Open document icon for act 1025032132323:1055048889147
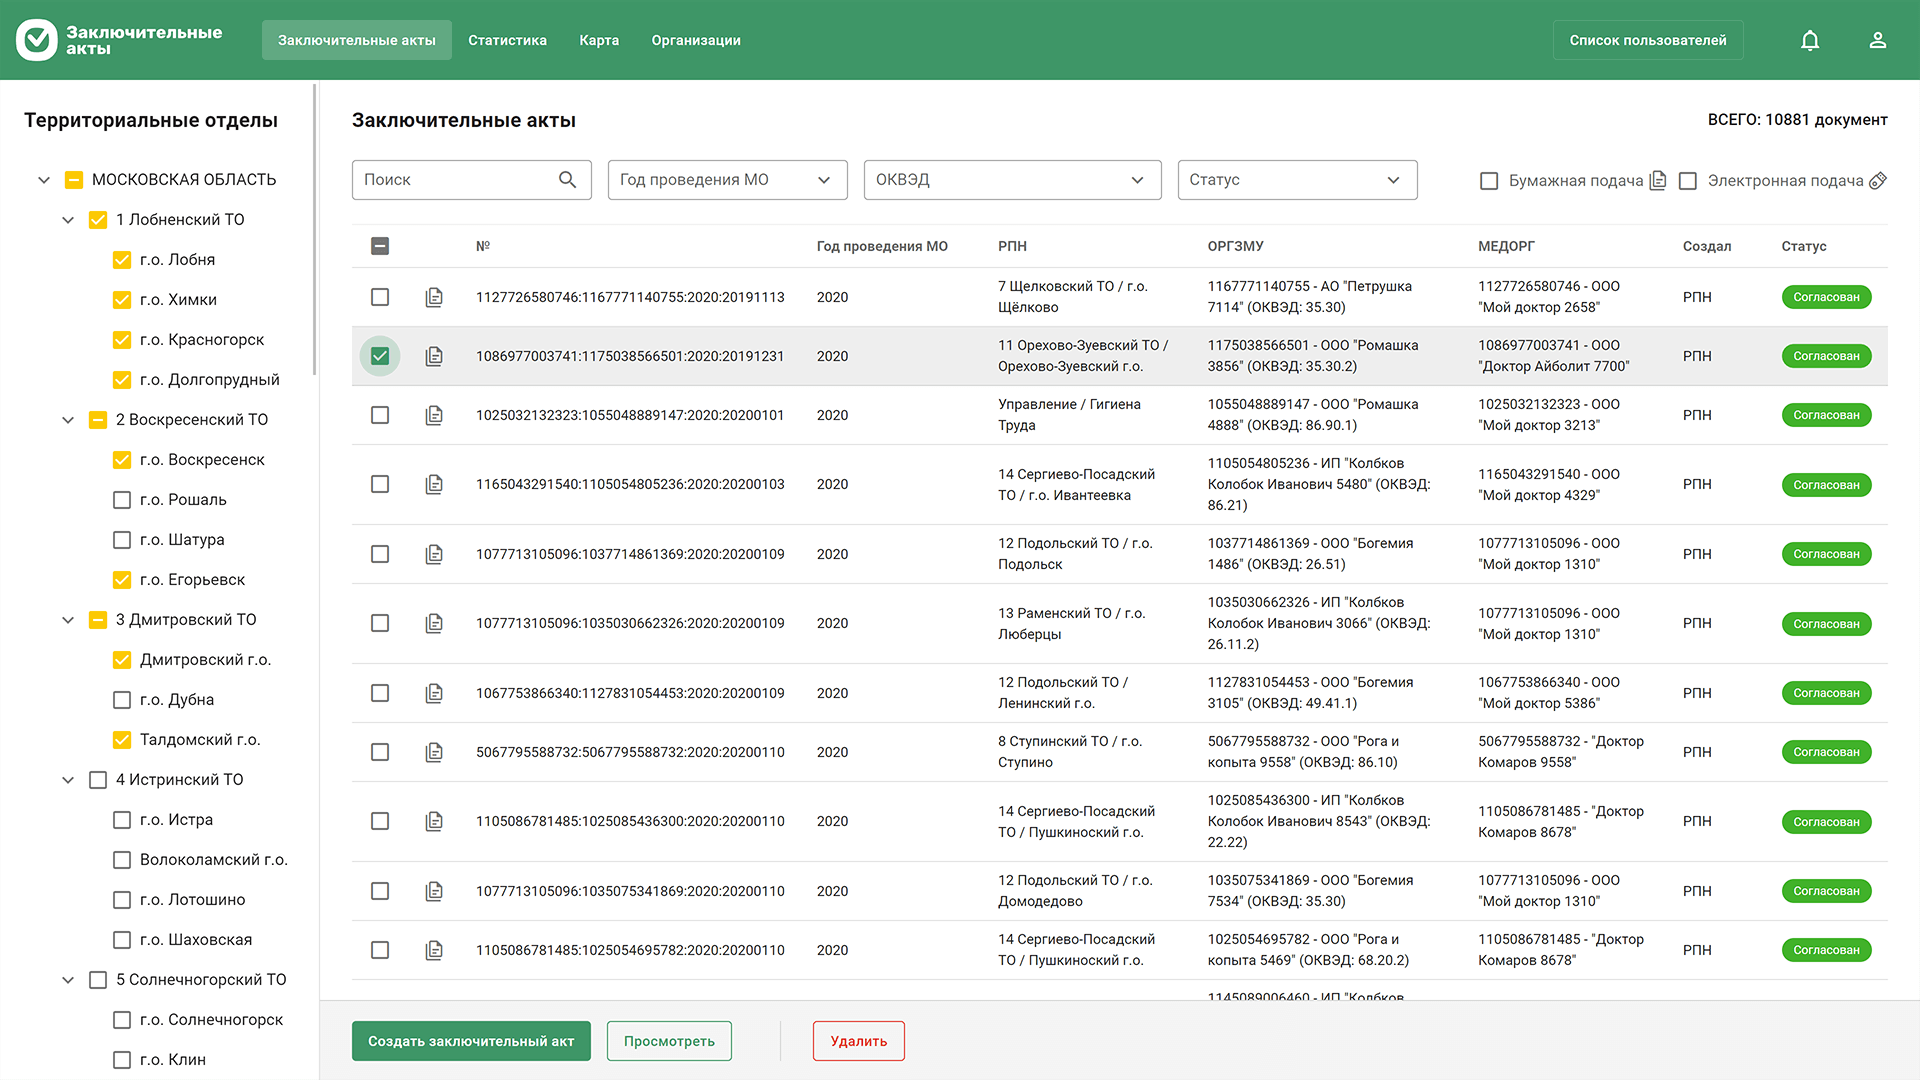Image resolution: width=1920 pixels, height=1080 pixels. coord(434,415)
